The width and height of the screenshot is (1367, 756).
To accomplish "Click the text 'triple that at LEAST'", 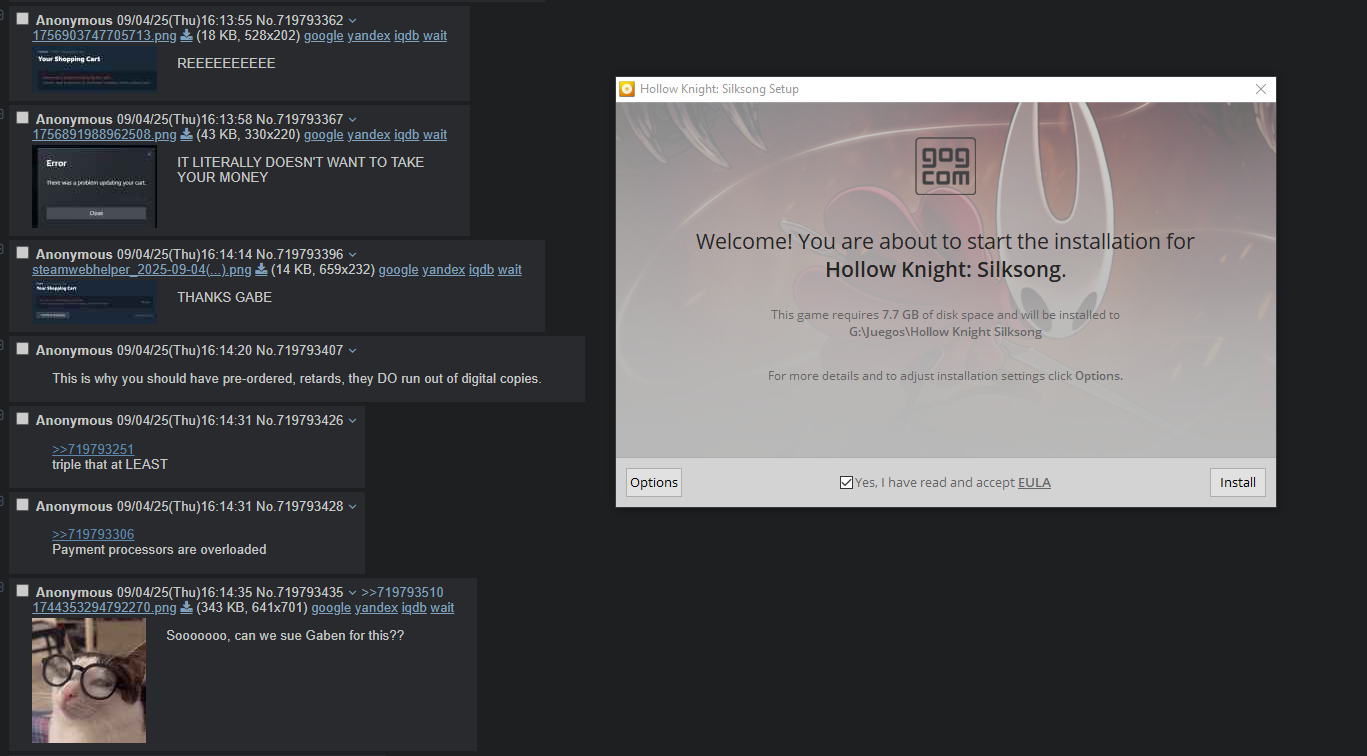I will [x=110, y=465].
